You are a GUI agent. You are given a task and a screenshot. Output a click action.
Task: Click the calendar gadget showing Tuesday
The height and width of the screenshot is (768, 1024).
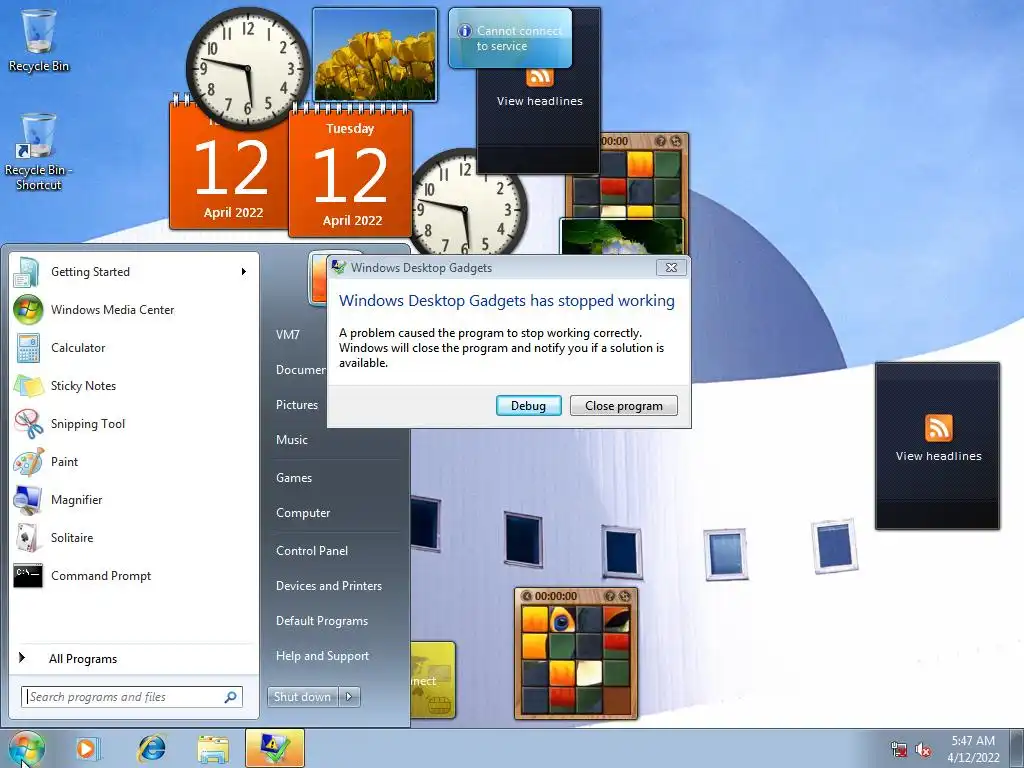point(351,172)
